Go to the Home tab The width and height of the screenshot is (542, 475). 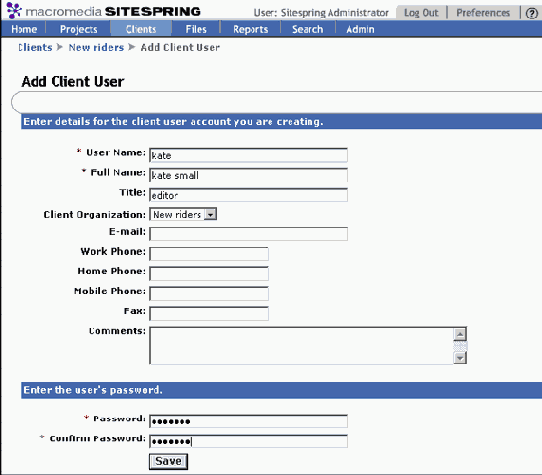[x=24, y=29]
